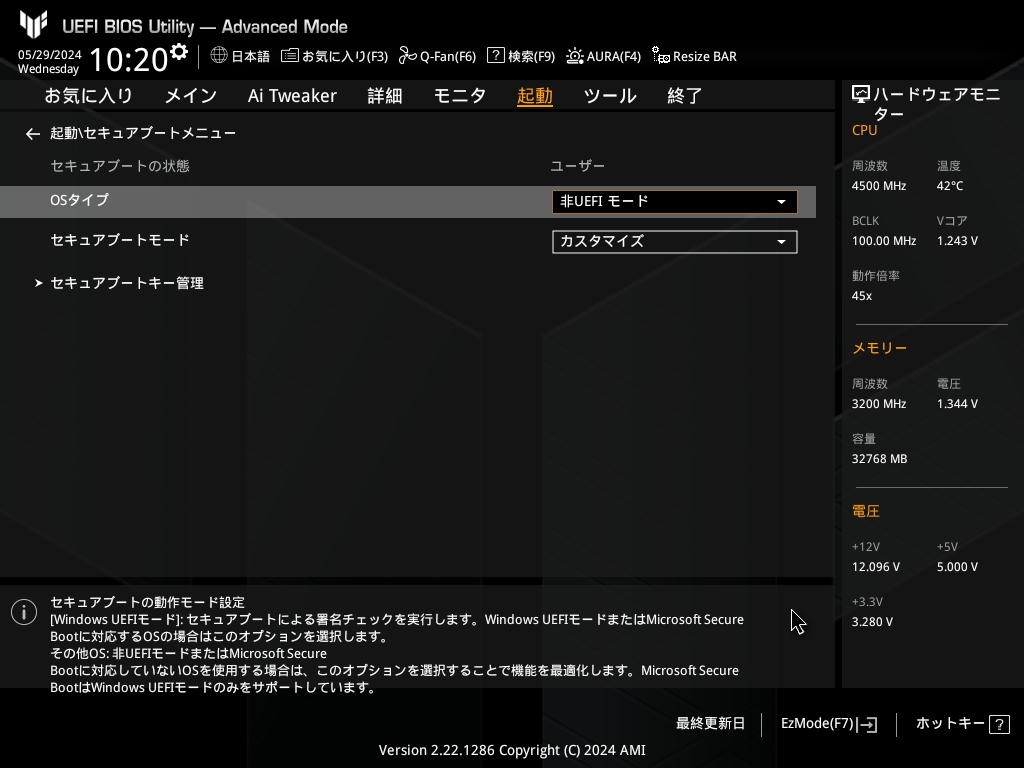Image resolution: width=1024 pixels, height=768 pixels.
Task: Click the +5V 5.000 V reading
Action: 957,567
